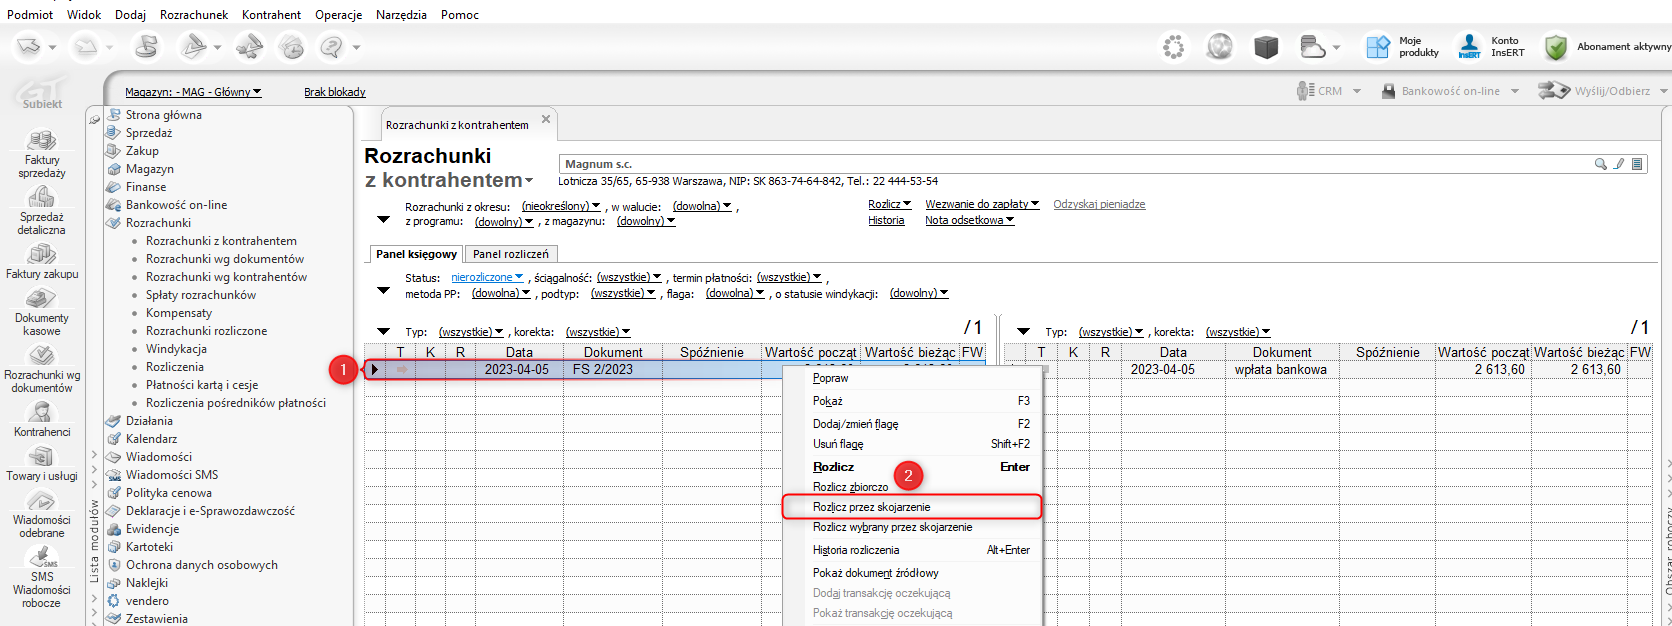
Task: Select Rozrachunki wg dokumentów tree item
Action: tap(224, 259)
